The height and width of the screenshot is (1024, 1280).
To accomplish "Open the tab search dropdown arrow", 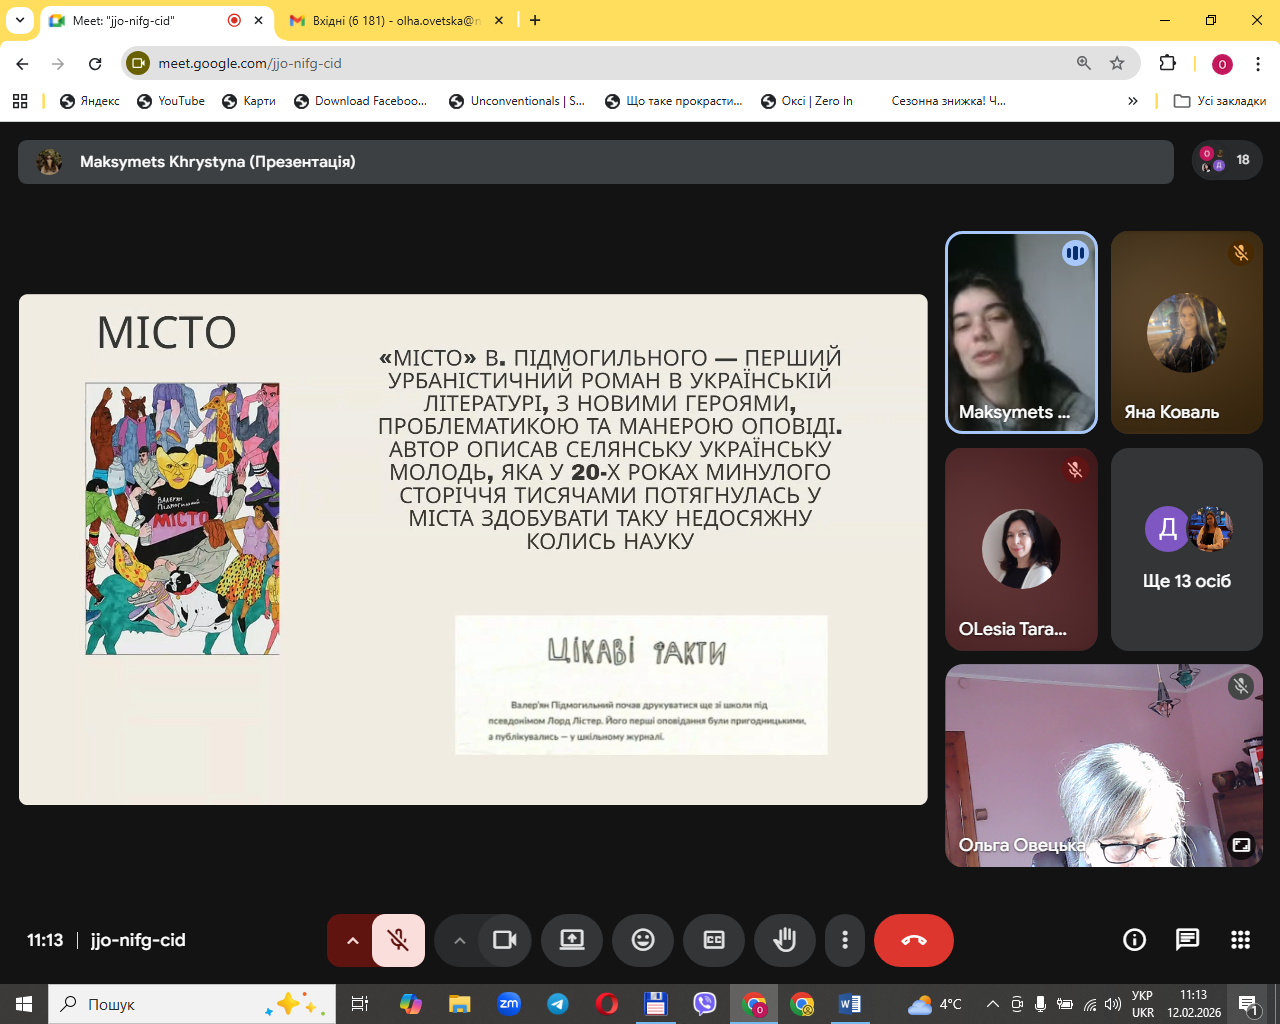I will click(x=20, y=20).
